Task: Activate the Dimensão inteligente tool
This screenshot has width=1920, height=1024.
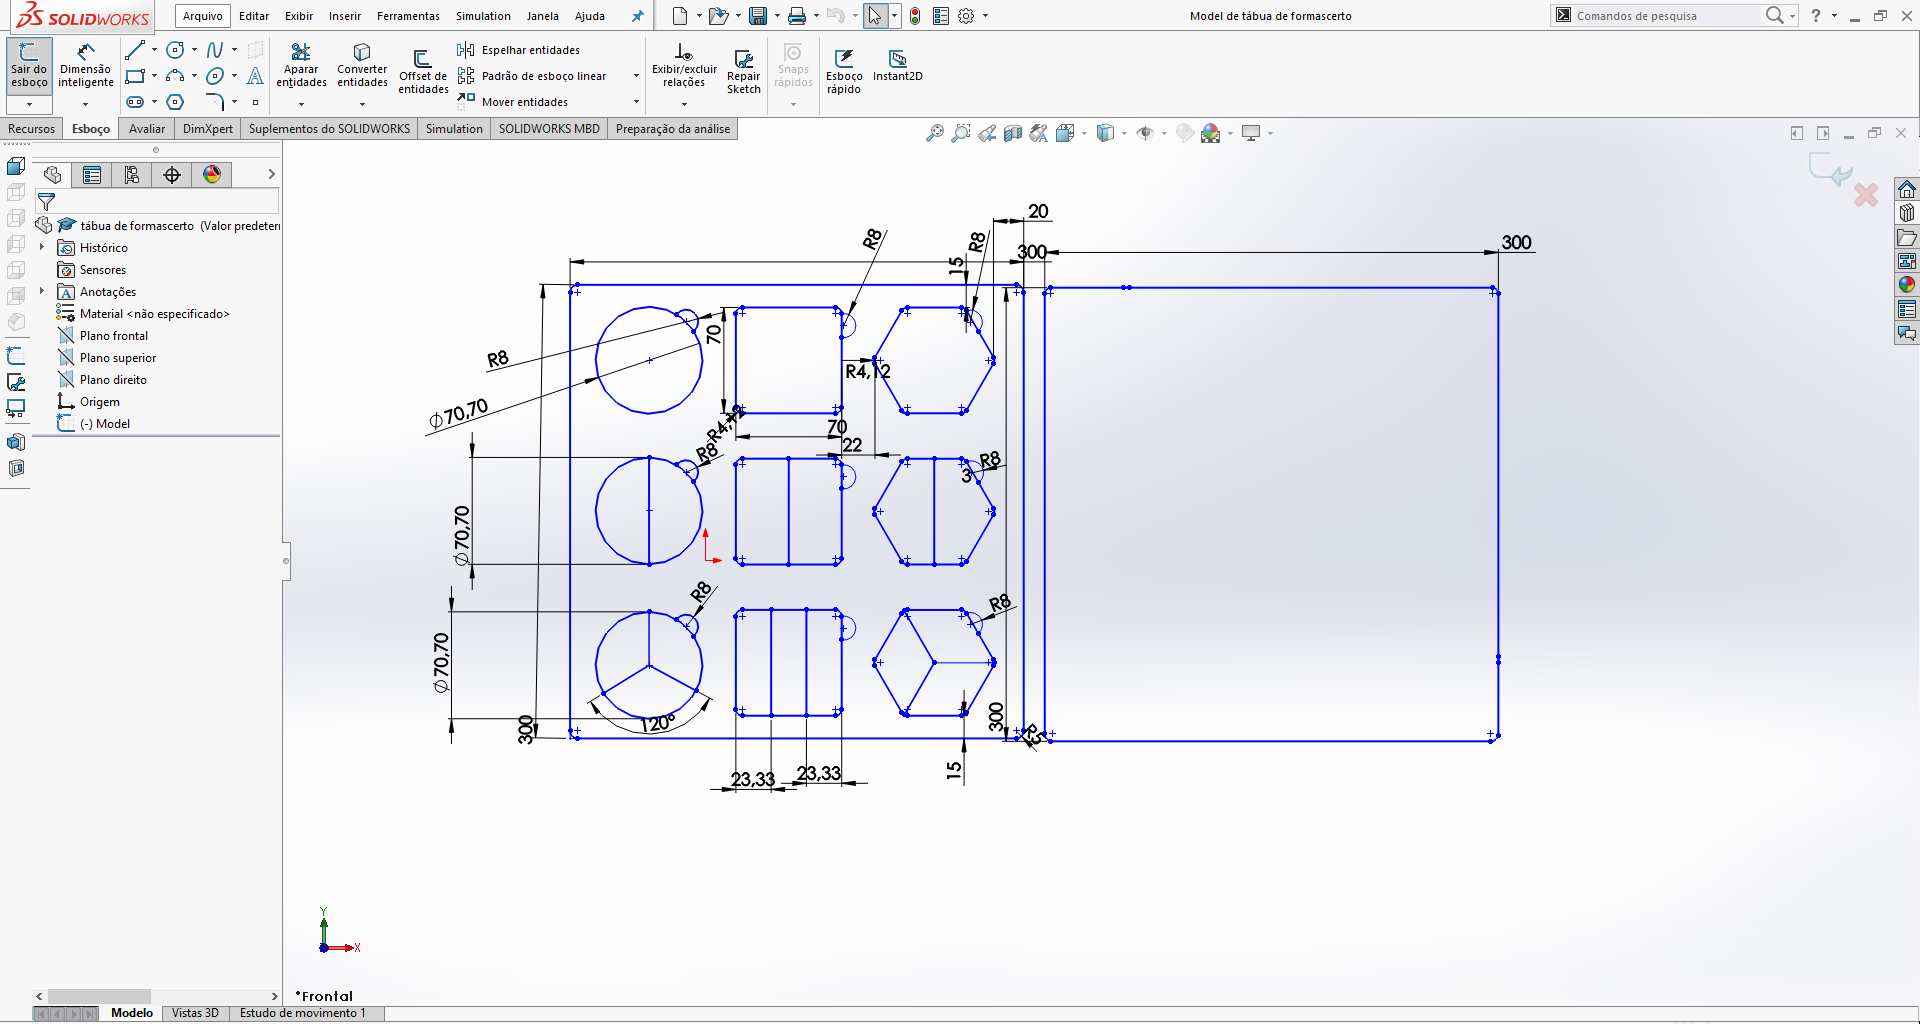Action: point(85,66)
